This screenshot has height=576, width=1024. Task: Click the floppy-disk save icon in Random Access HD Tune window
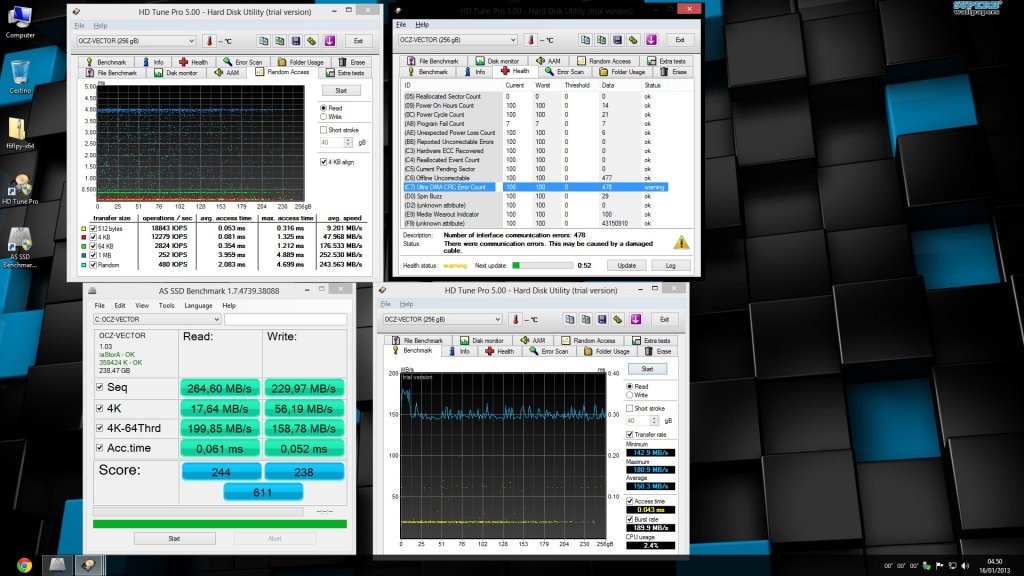[296, 40]
